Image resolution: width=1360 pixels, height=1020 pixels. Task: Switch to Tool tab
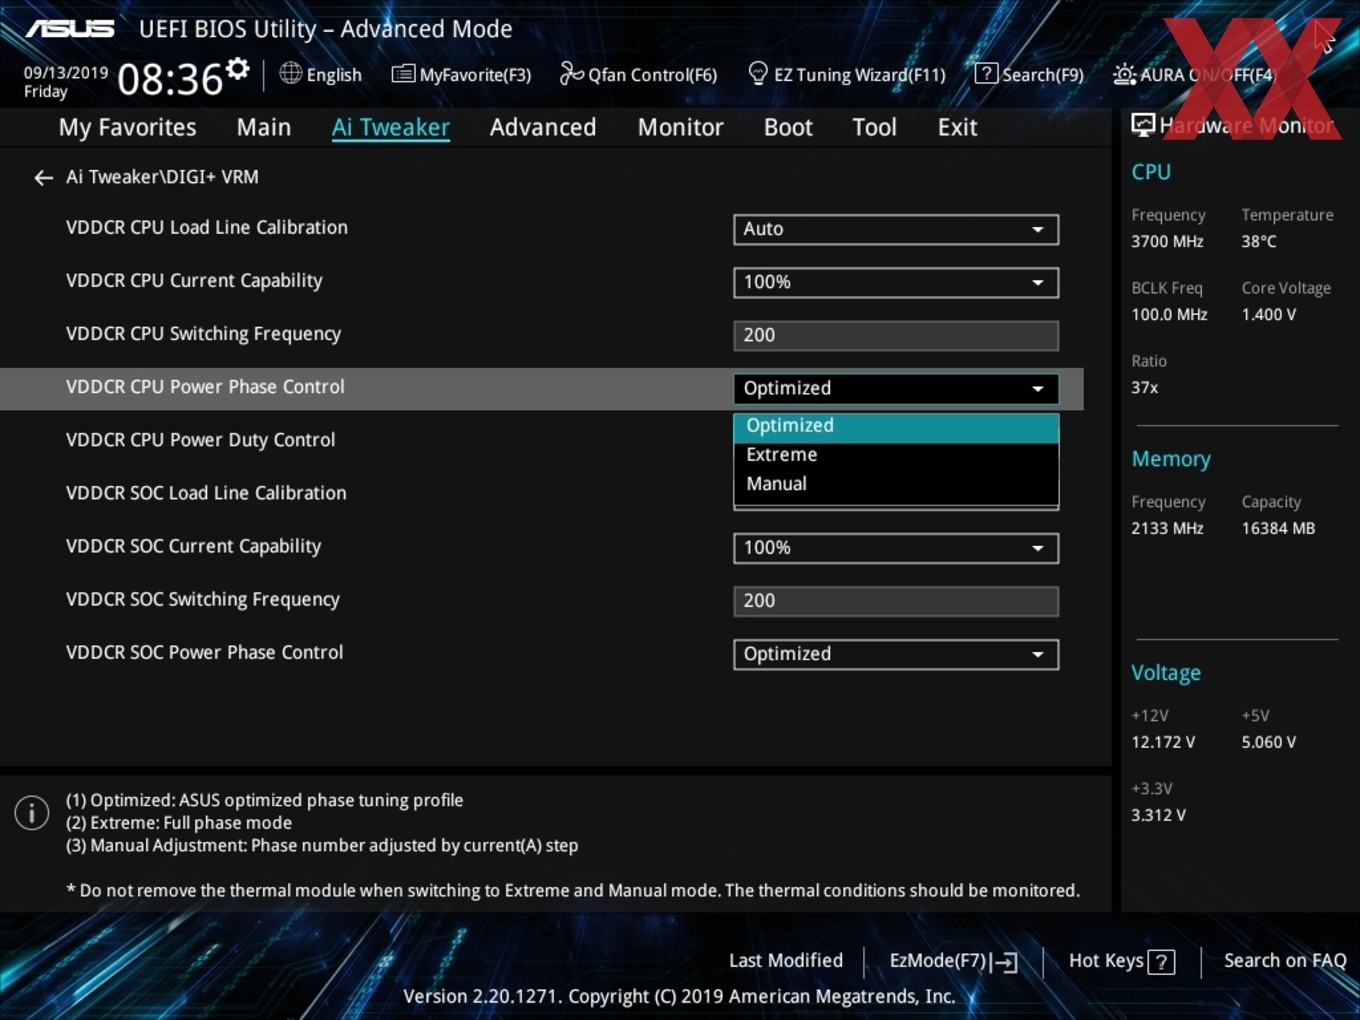(874, 127)
